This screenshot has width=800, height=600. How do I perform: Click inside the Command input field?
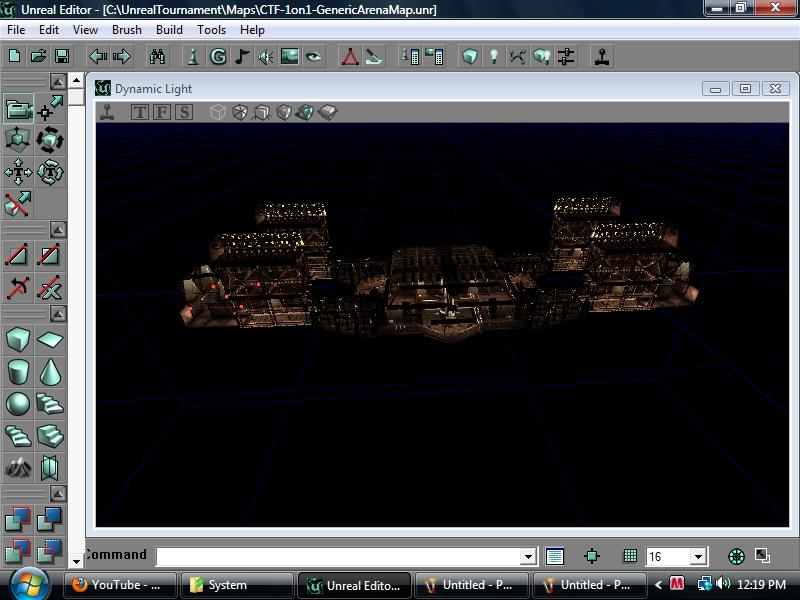pos(340,556)
